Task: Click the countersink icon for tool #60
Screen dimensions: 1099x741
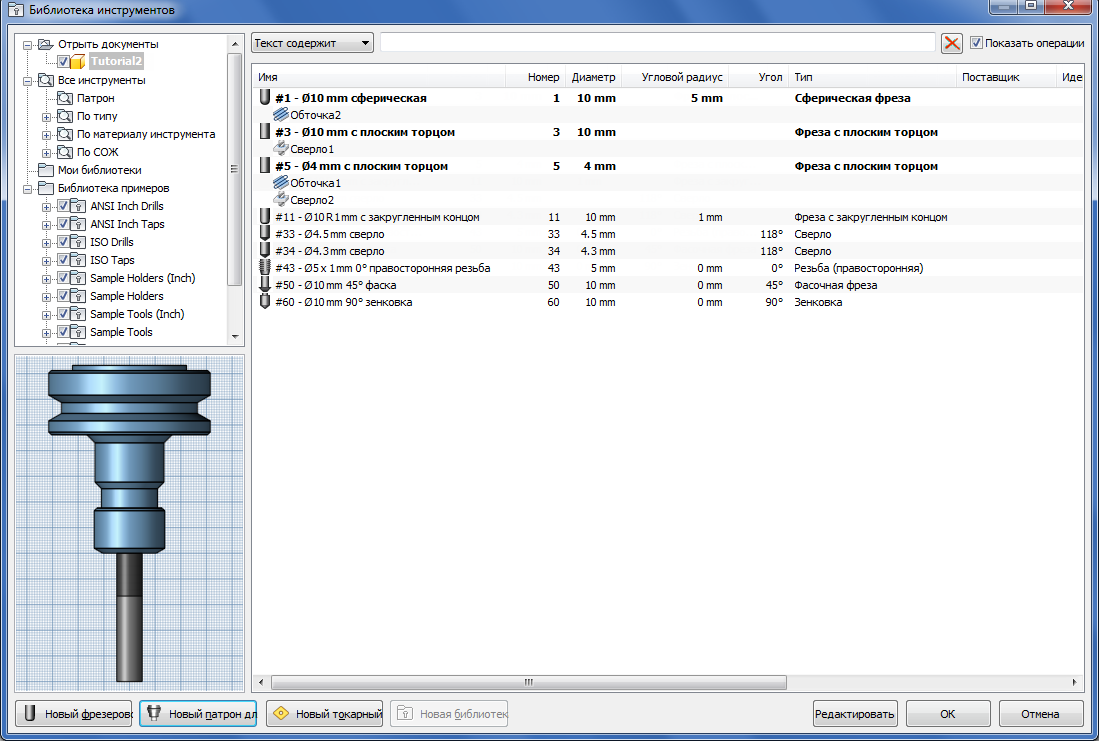Action: coord(265,301)
